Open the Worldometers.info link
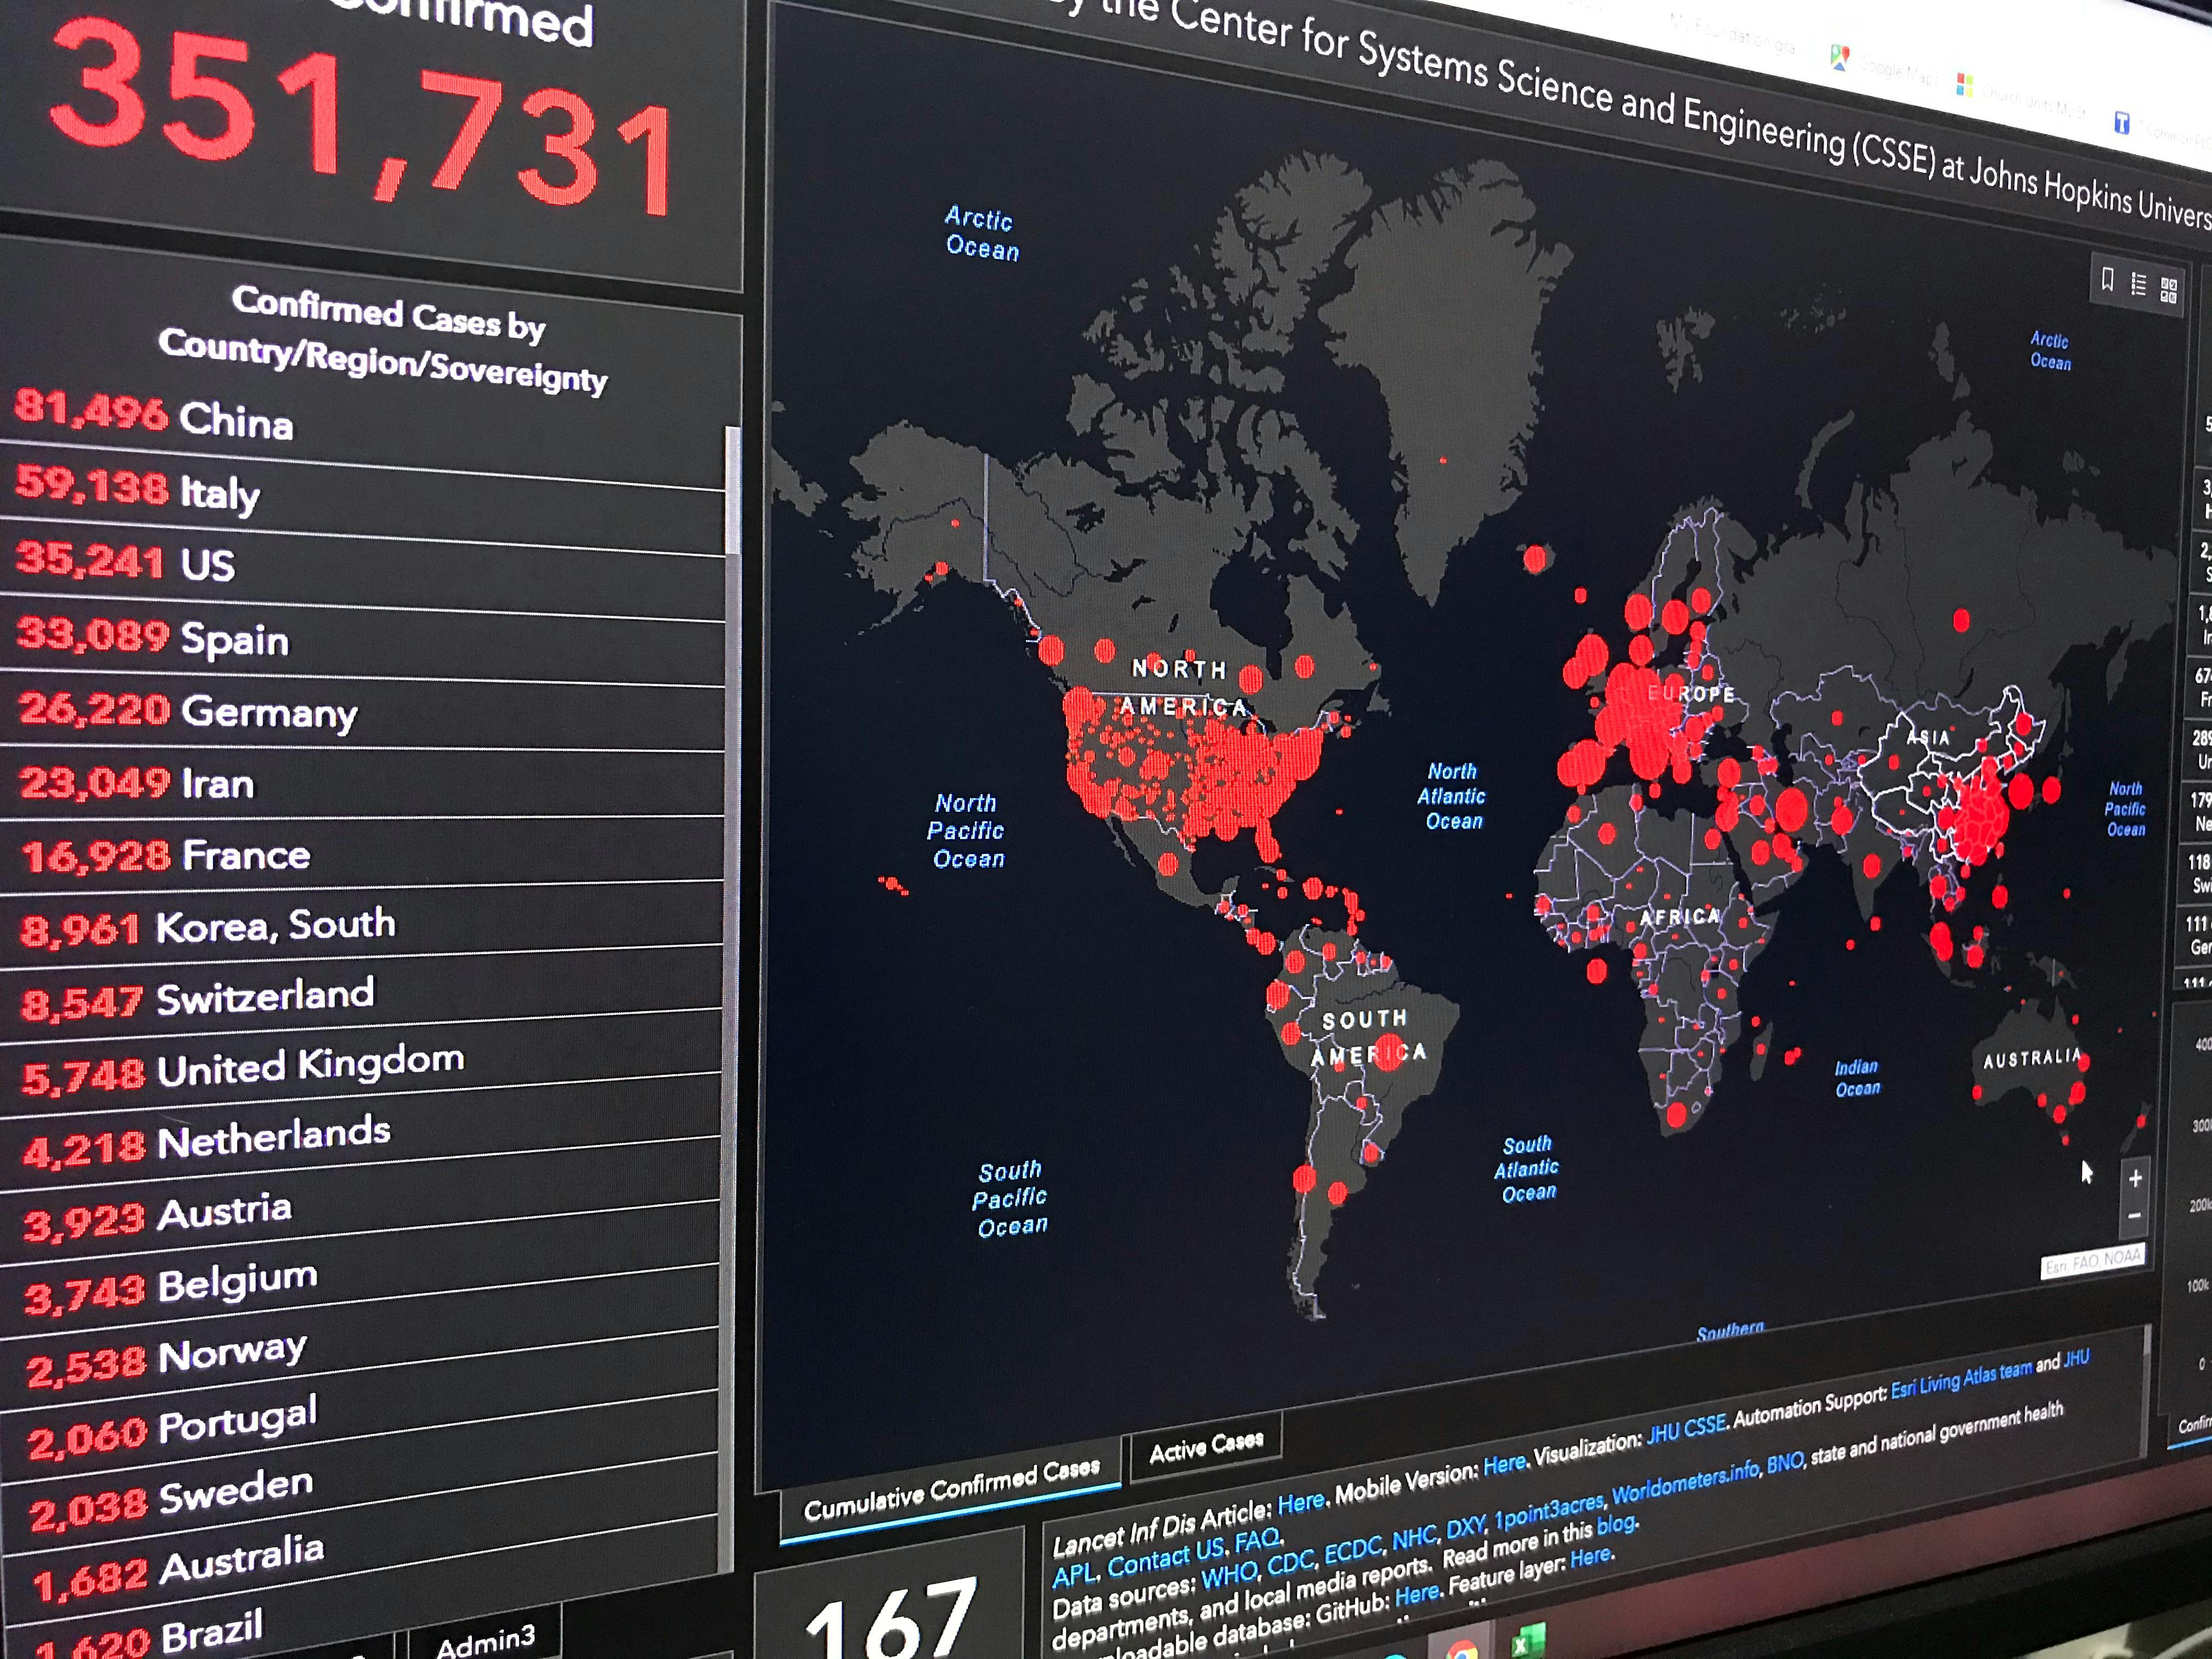 [x=1685, y=1483]
